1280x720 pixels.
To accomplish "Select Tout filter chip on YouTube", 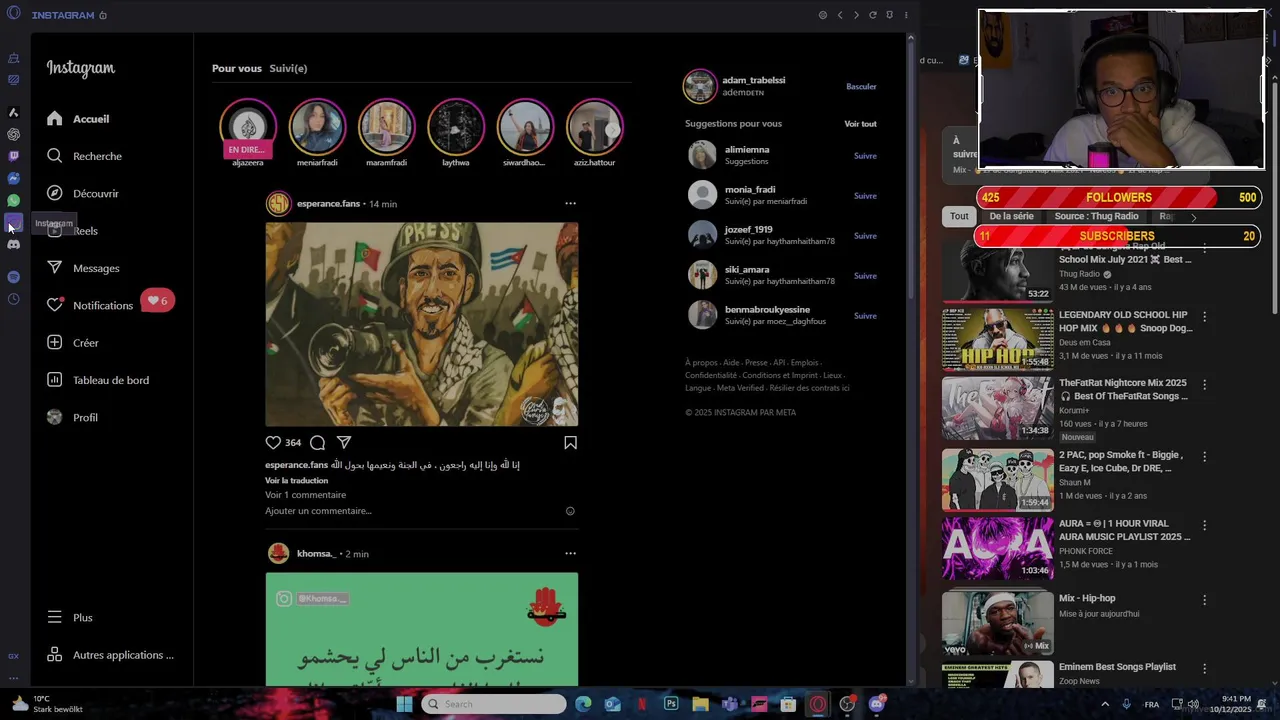I will tap(959, 216).
